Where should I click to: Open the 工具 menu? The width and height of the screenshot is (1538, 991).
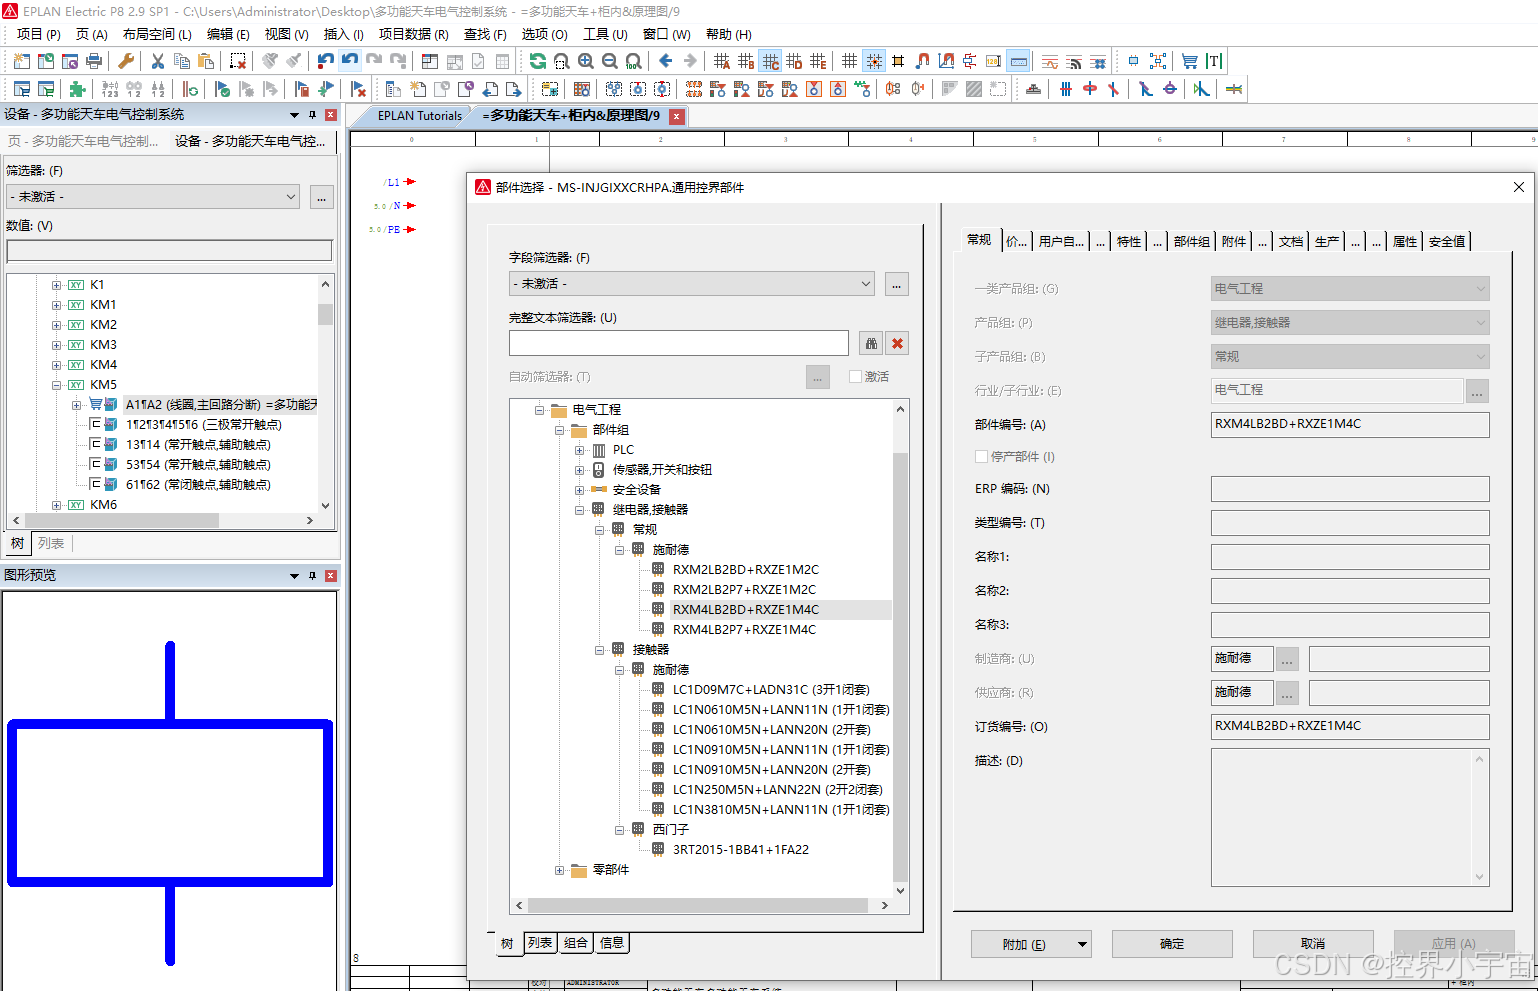click(x=605, y=34)
